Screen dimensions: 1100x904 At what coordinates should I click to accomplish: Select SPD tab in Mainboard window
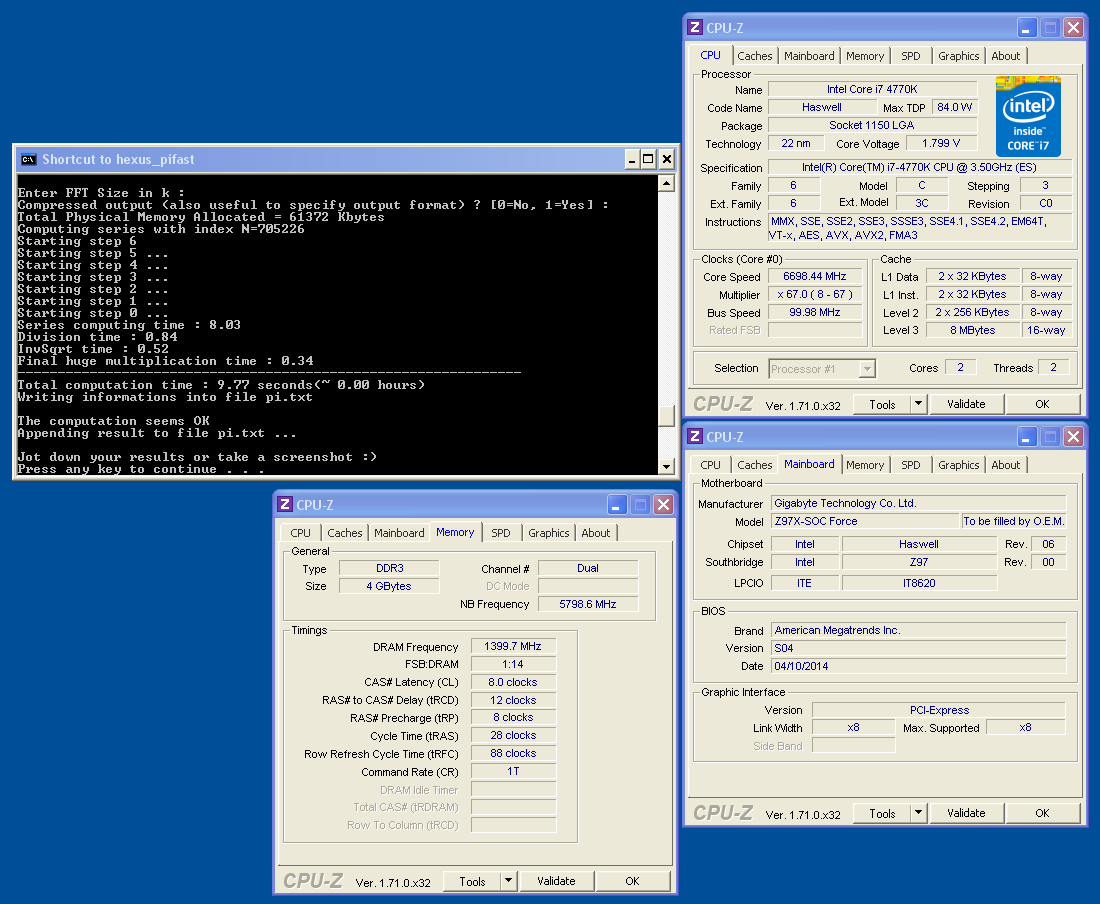click(x=911, y=465)
